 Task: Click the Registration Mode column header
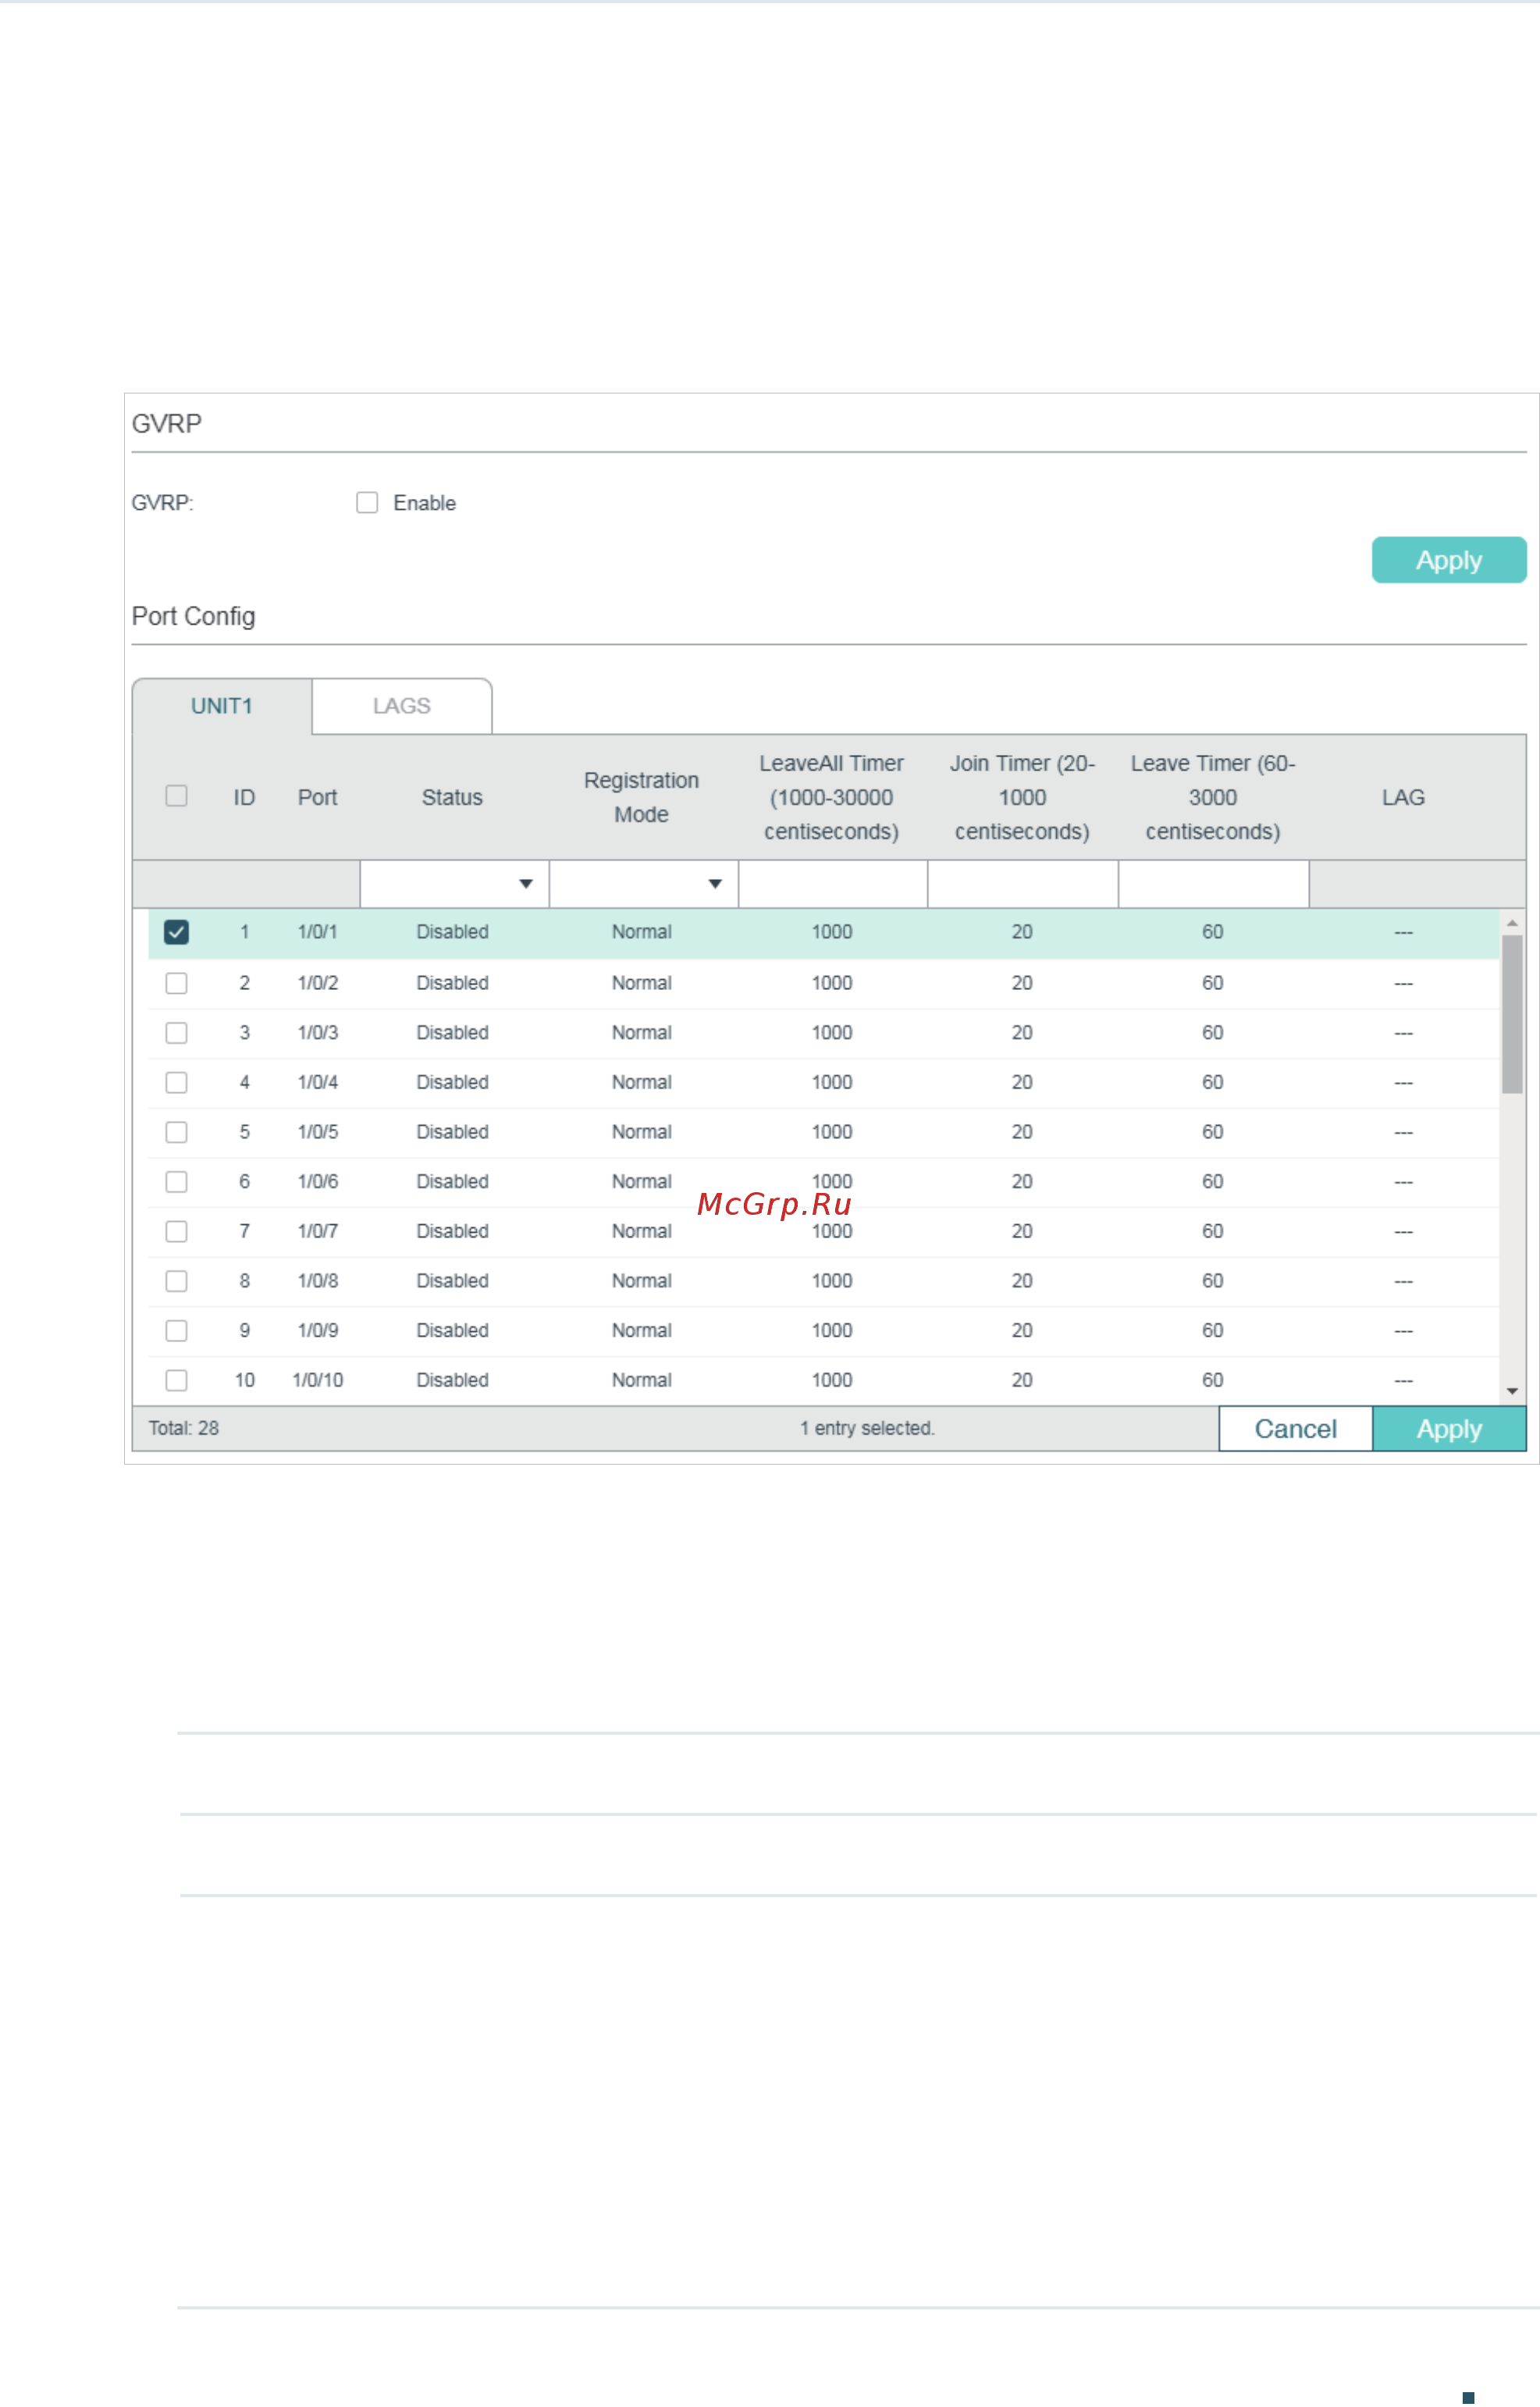[641, 797]
